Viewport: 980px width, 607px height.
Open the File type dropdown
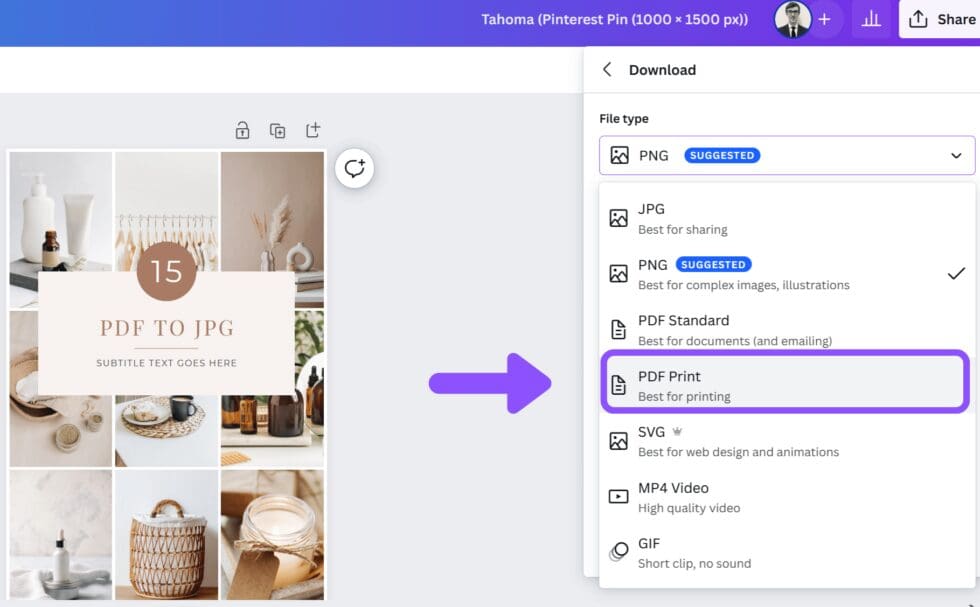click(957, 155)
